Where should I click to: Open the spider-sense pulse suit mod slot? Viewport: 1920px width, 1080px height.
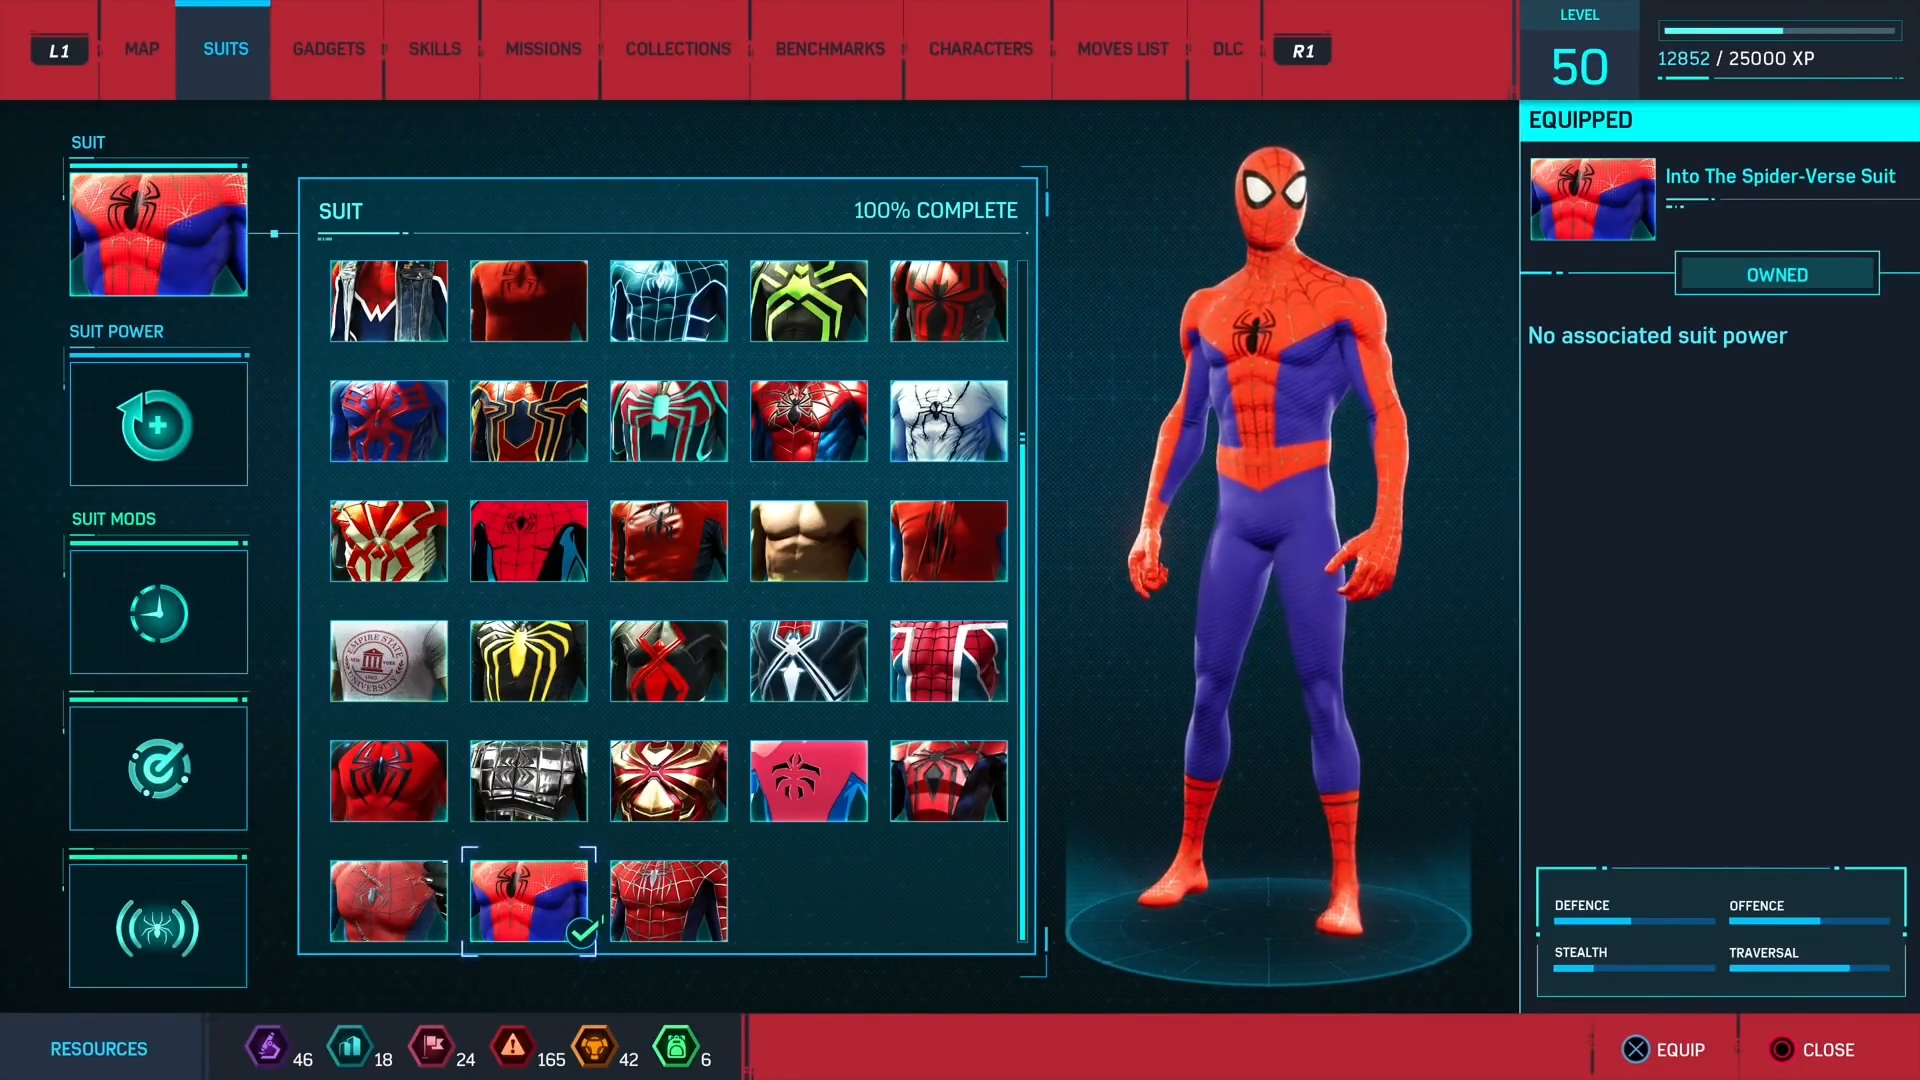pos(158,926)
